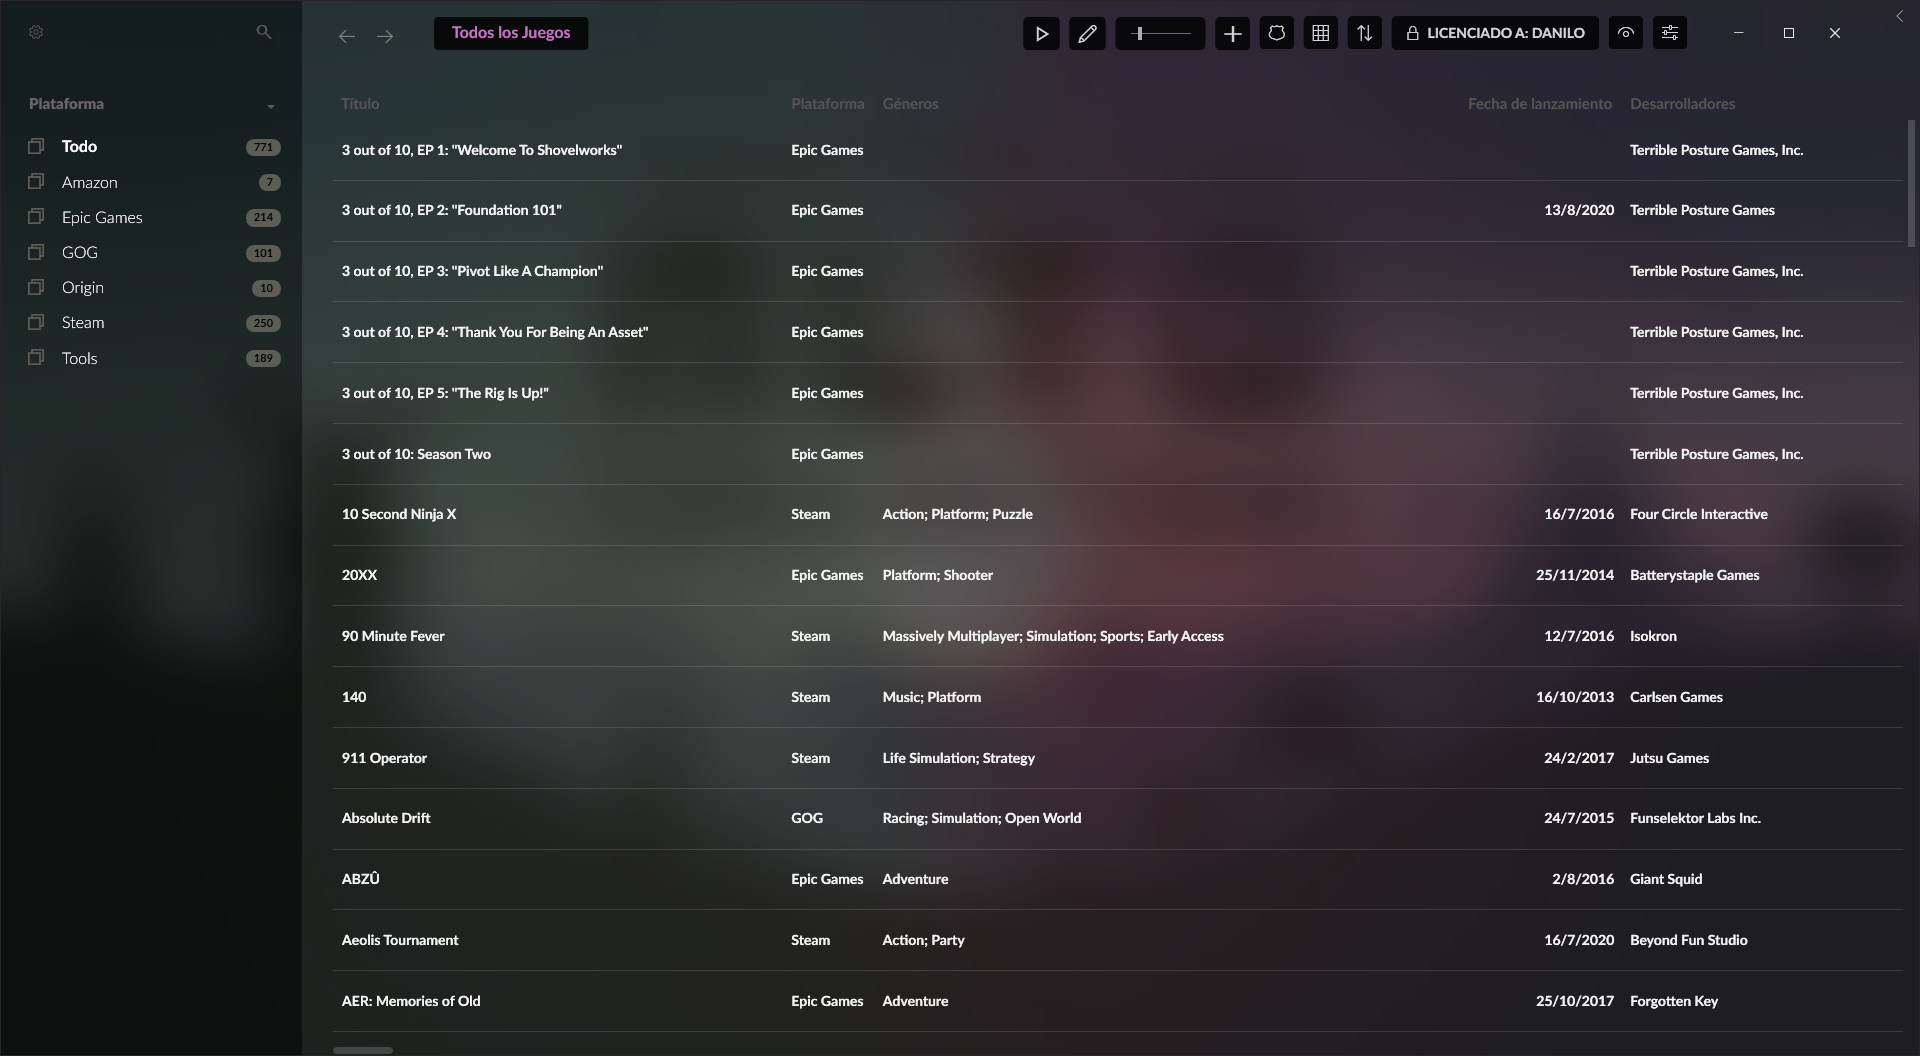Viewport: 1920px width, 1056px height.
Task: Select EP 2: "Foundation 101" row
Action: click(1117, 210)
